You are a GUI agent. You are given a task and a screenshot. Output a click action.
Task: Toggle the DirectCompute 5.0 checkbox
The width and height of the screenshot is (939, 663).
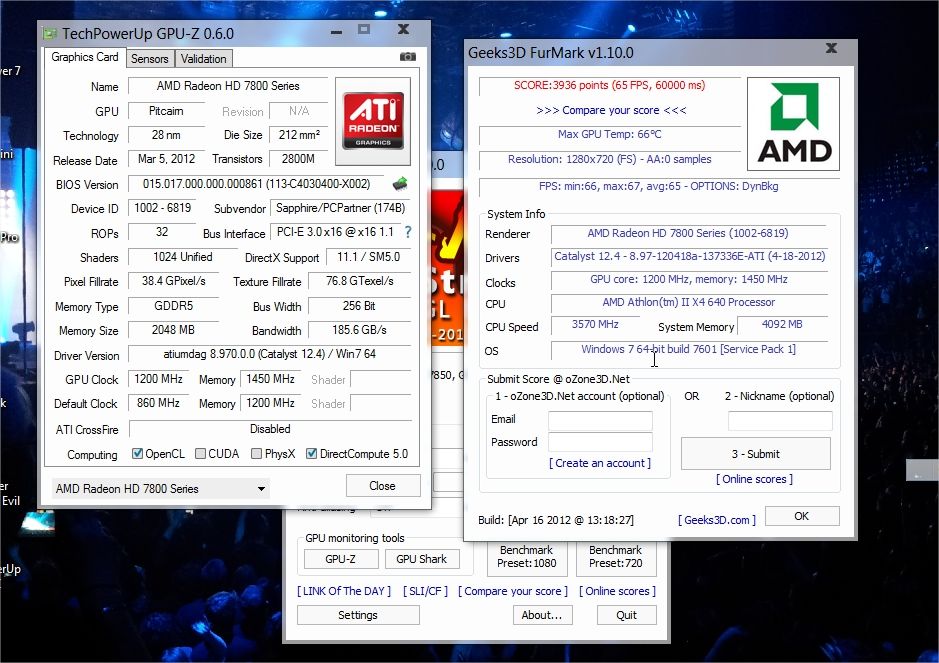(x=311, y=453)
